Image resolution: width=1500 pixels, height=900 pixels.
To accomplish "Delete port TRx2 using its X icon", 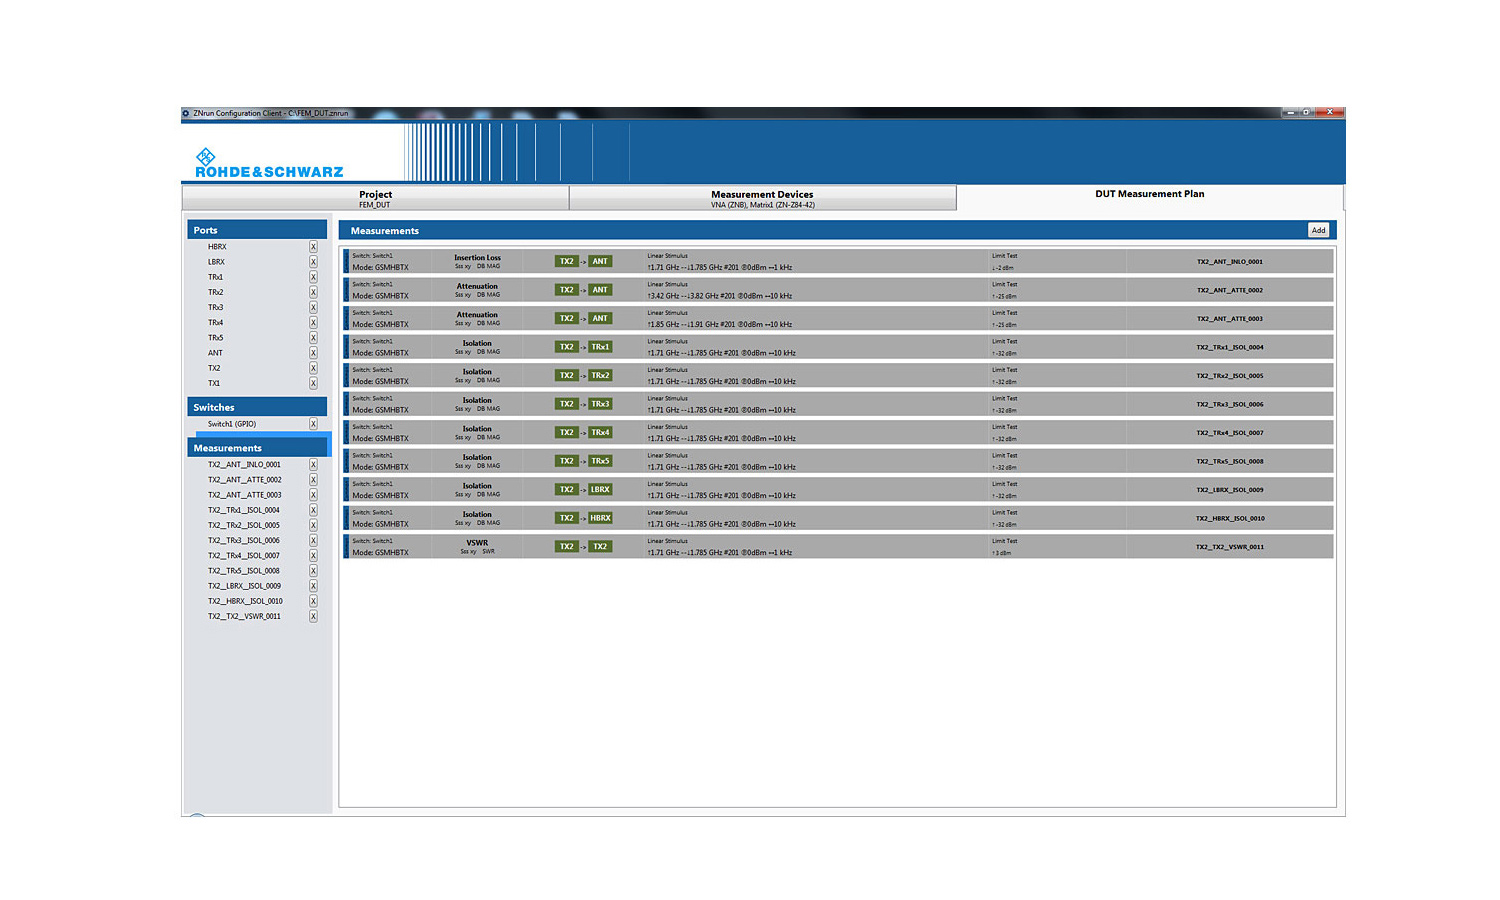I will pyautogui.click(x=313, y=292).
